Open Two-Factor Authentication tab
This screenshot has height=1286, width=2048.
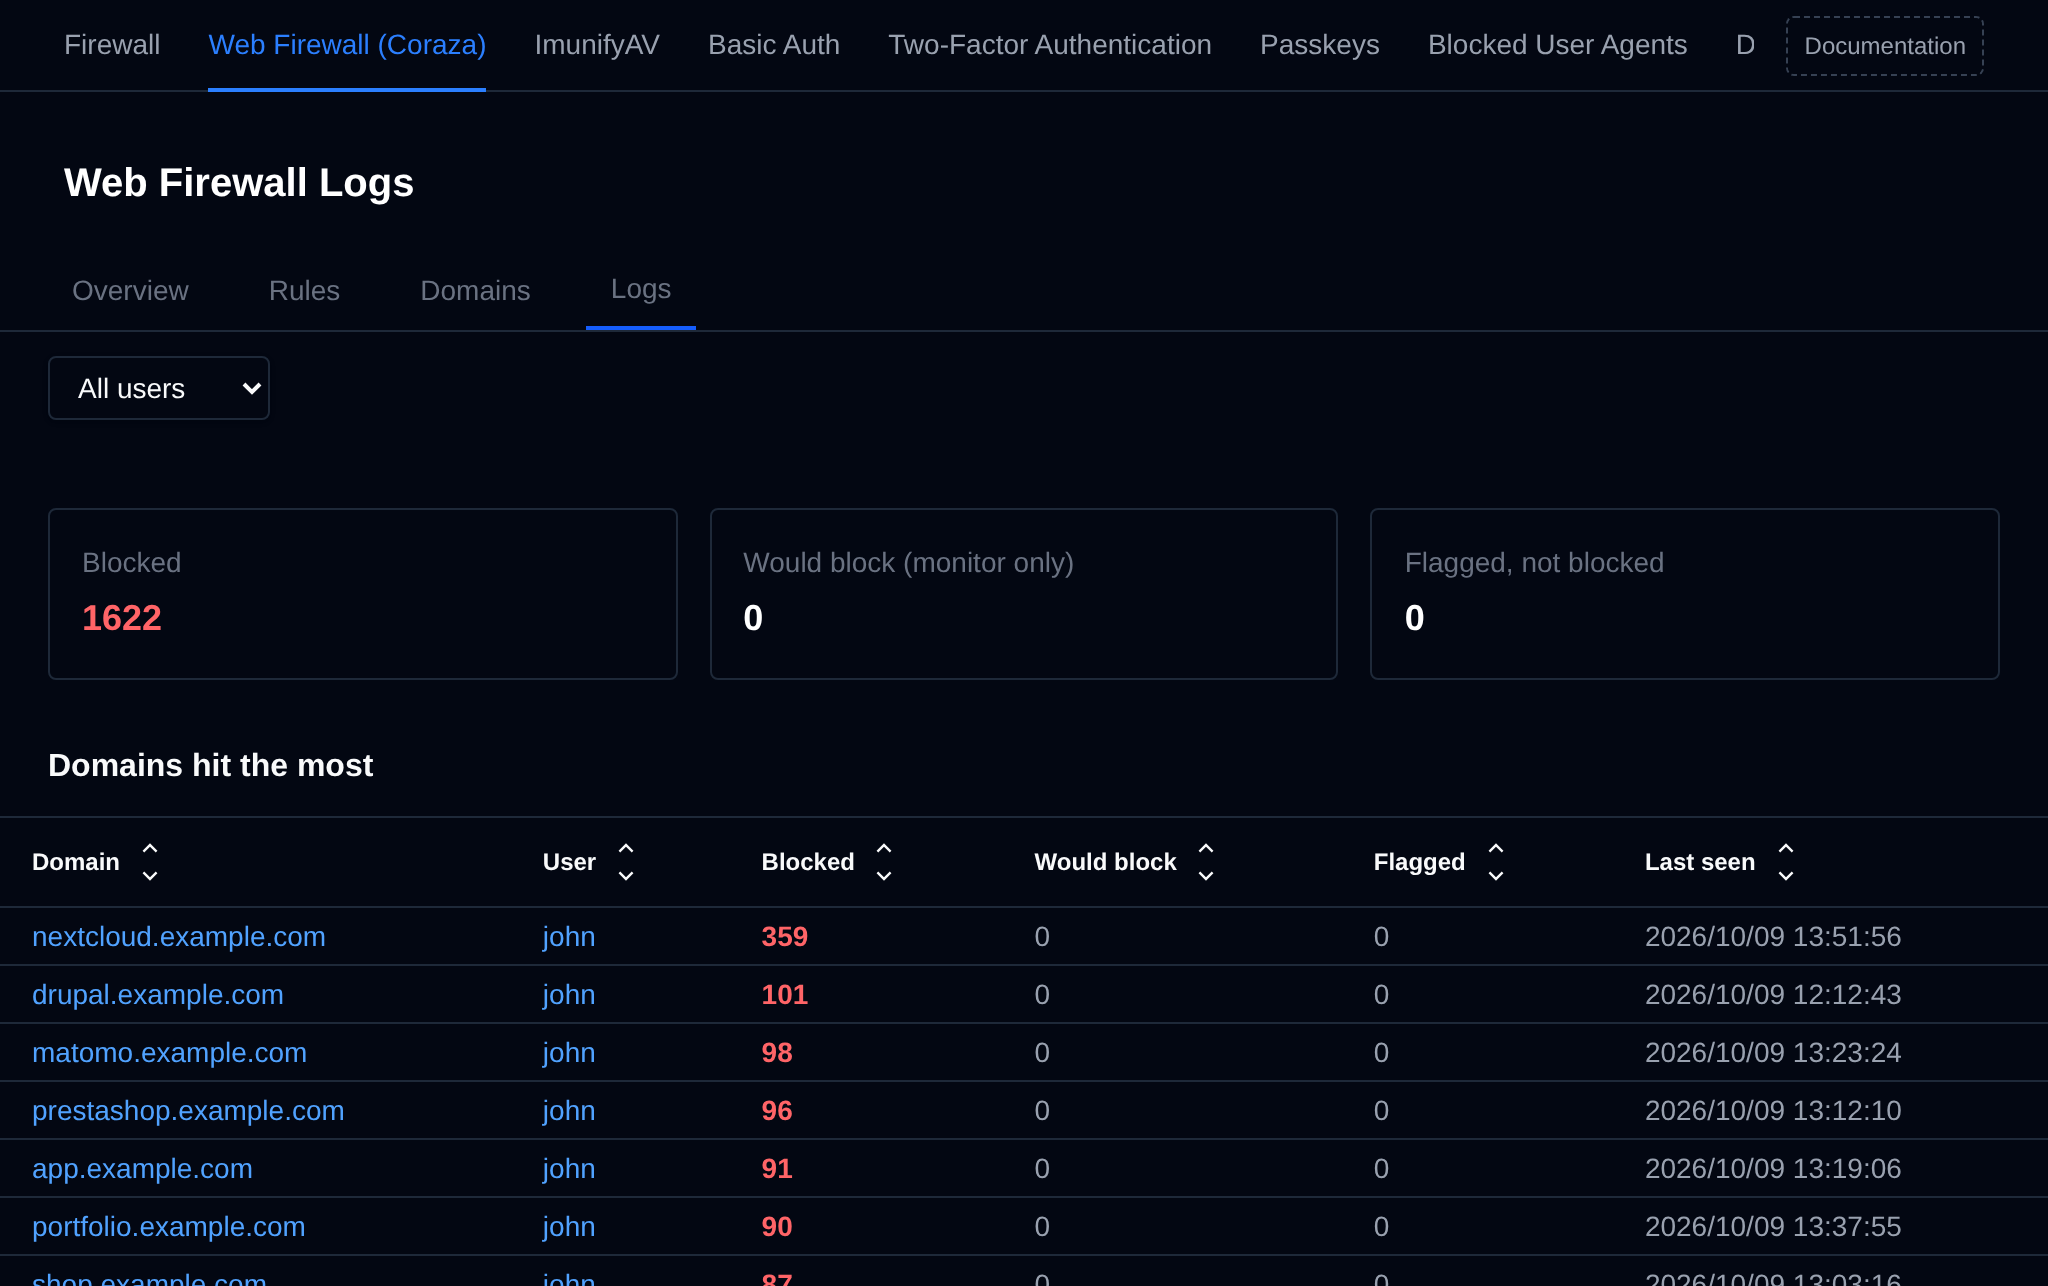pos(1050,45)
